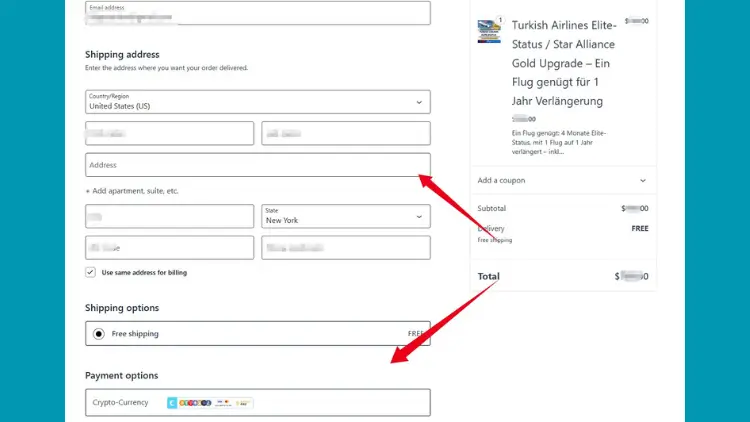Click the city field left of State
The width and height of the screenshot is (750, 422).
click(x=169, y=216)
